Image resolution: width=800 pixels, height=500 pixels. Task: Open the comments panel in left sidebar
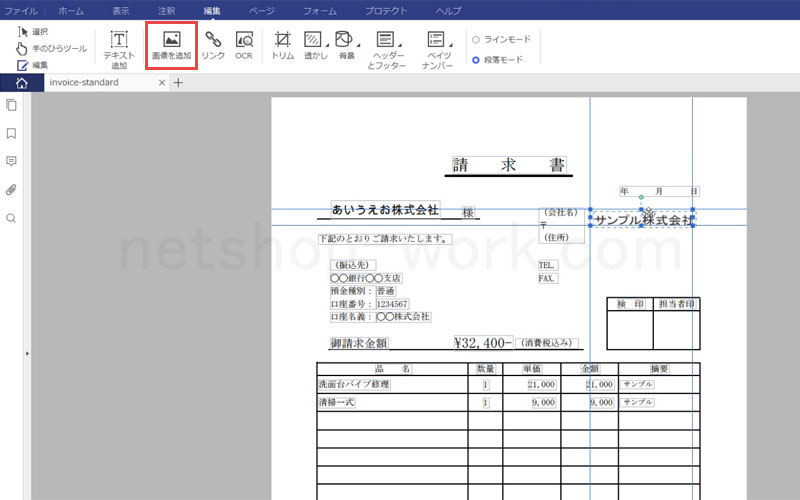11,161
